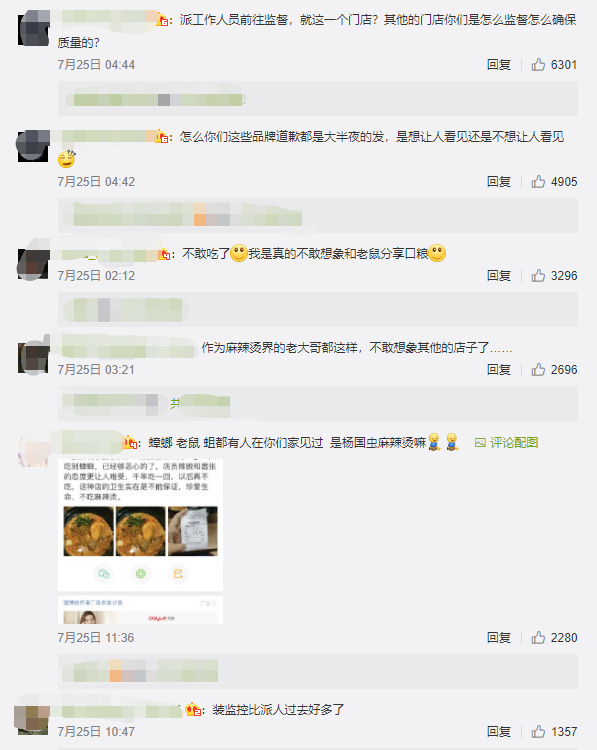Click the 评论配图 image icon link
This screenshot has height=750, width=597.
point(506,442)
